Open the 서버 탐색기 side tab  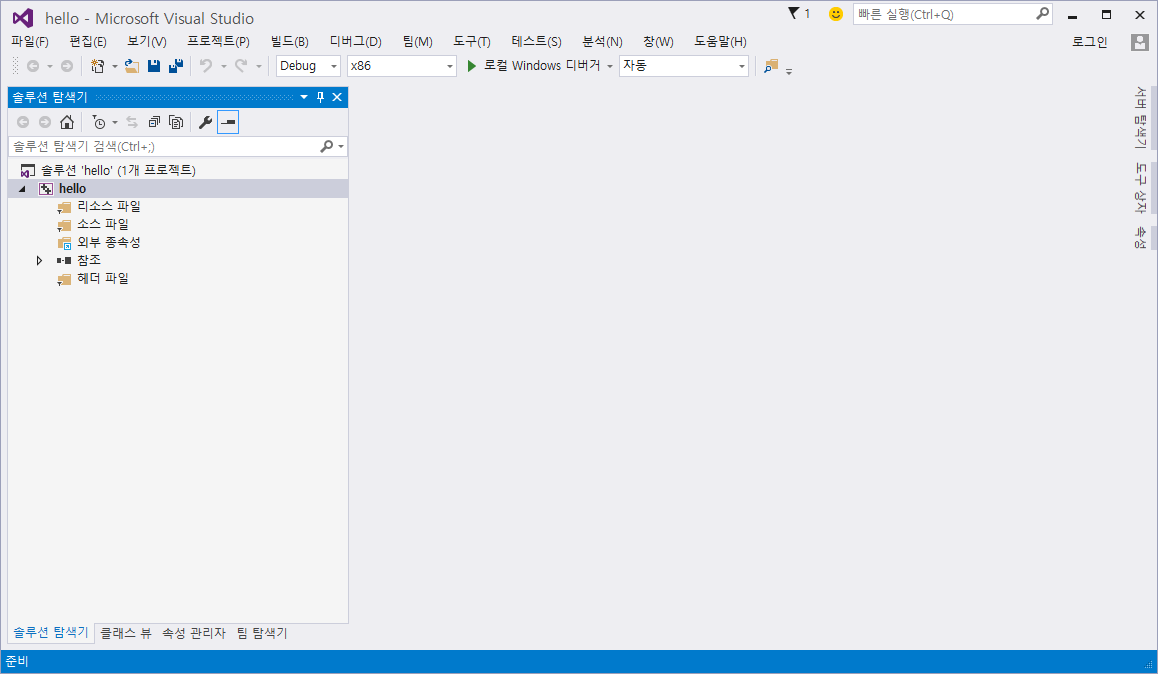coord(1140,117)
